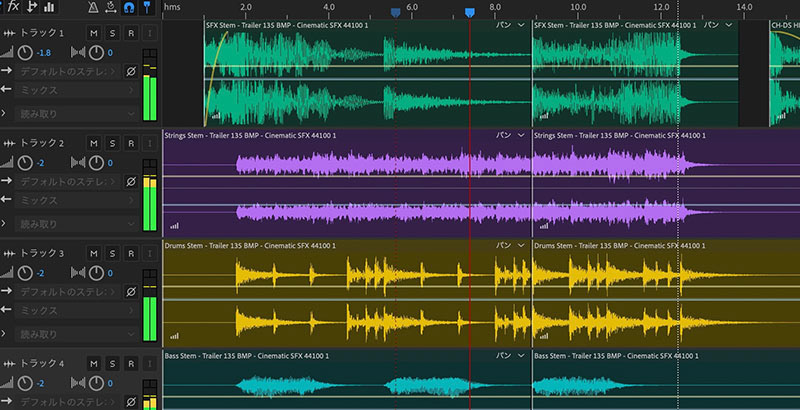
Task: Click the waveform icon beside トラック 3
Action: click(x=10, y=253)
